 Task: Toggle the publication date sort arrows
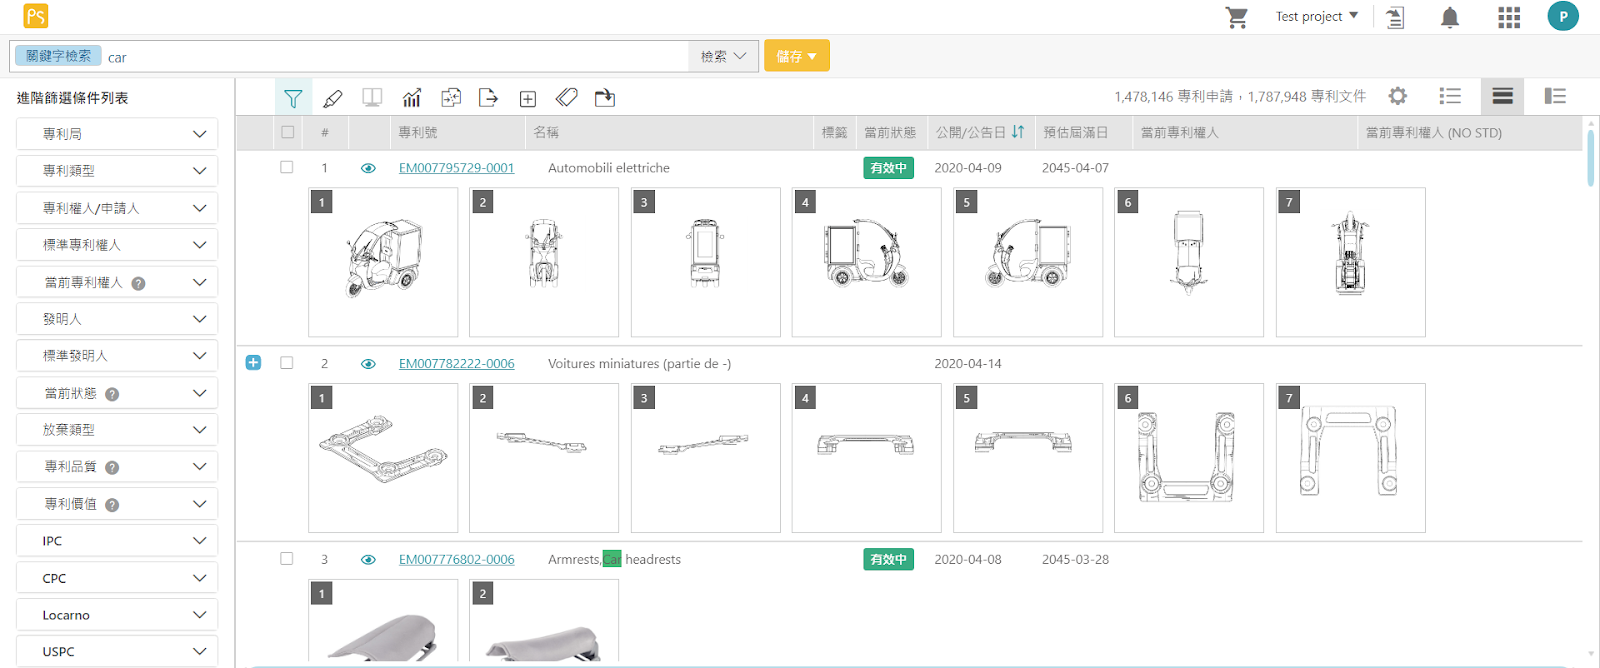[x=1018, y=132]
